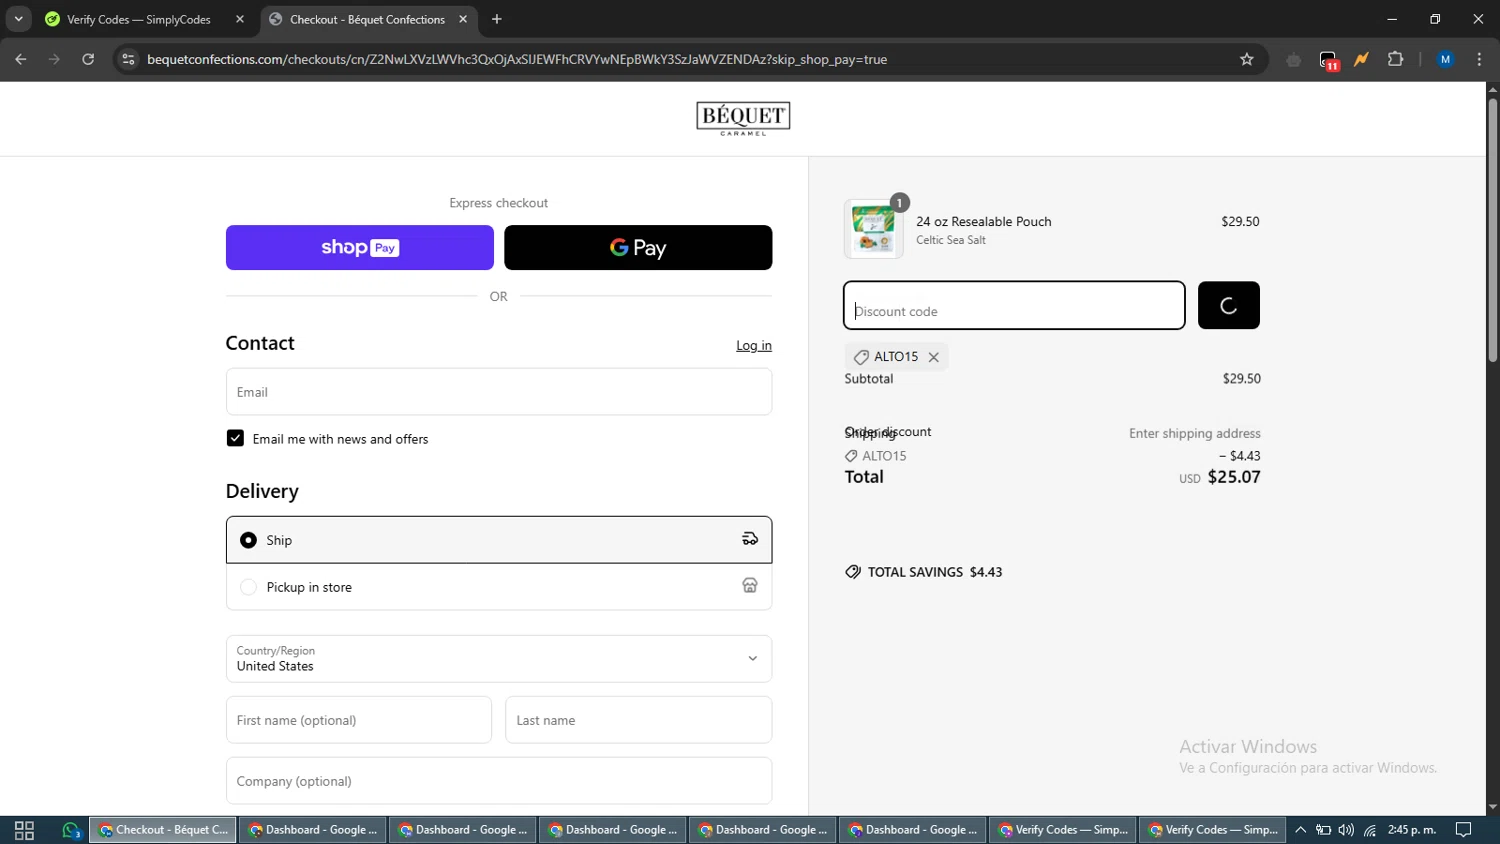This screenshot has width=1500, height=844.
Task: Toggle Email me with news and offers
Action: point(235,438)
